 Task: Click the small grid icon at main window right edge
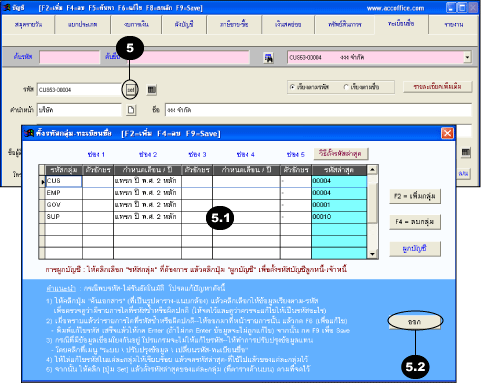click(466, 153)
